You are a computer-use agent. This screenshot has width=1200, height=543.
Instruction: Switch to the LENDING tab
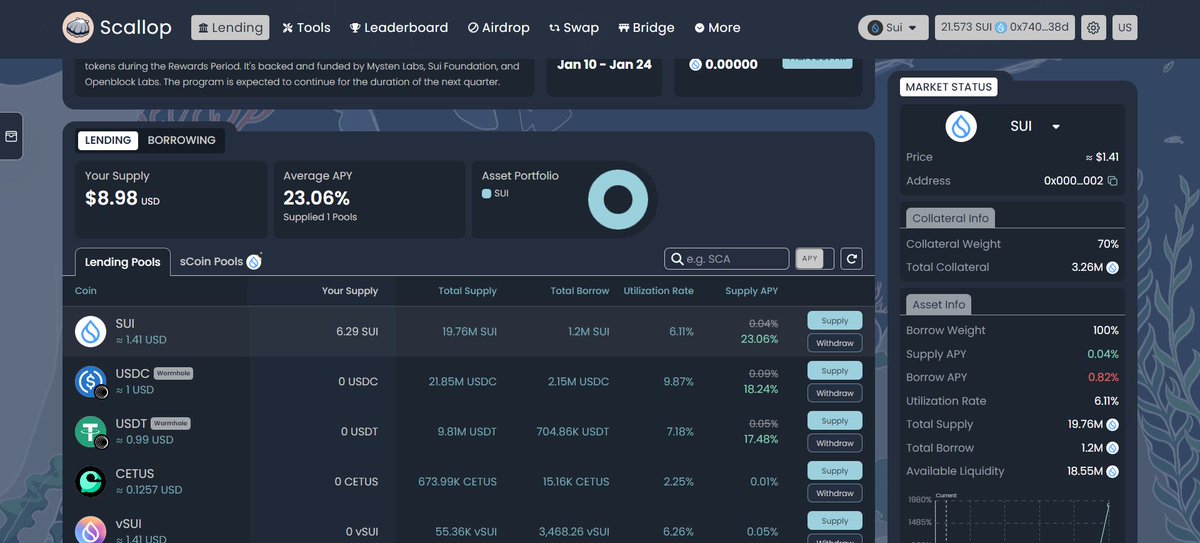(107, 140)
